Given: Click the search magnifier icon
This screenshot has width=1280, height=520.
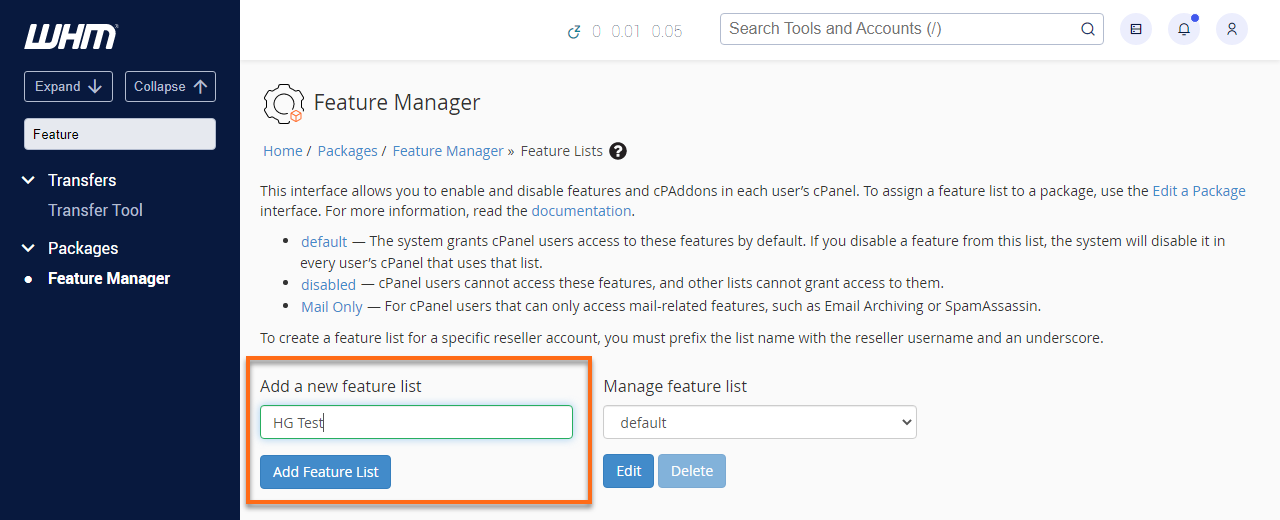Looking at the screenshot, I should [x=1088, y=29].
